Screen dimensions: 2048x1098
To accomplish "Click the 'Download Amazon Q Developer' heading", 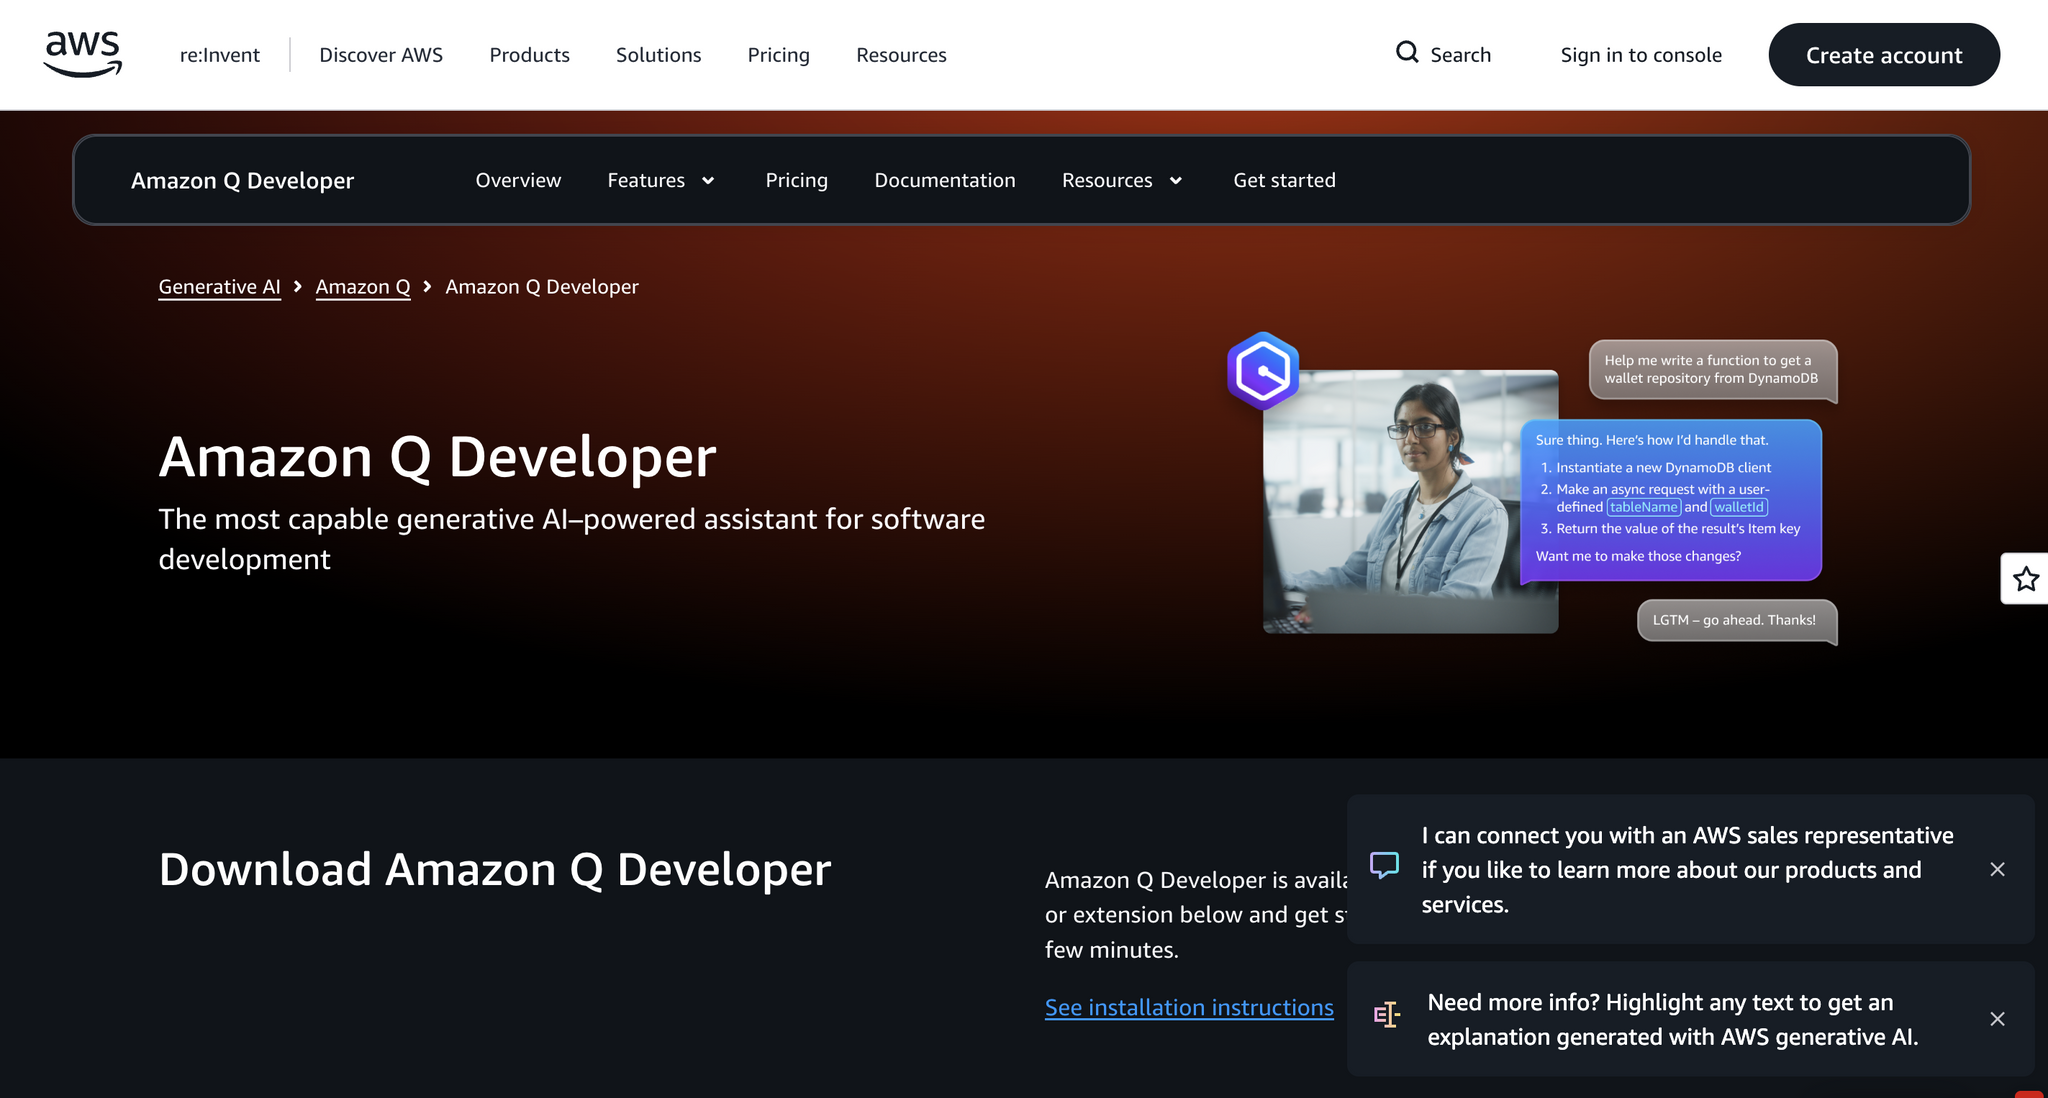I will [495, 869].
